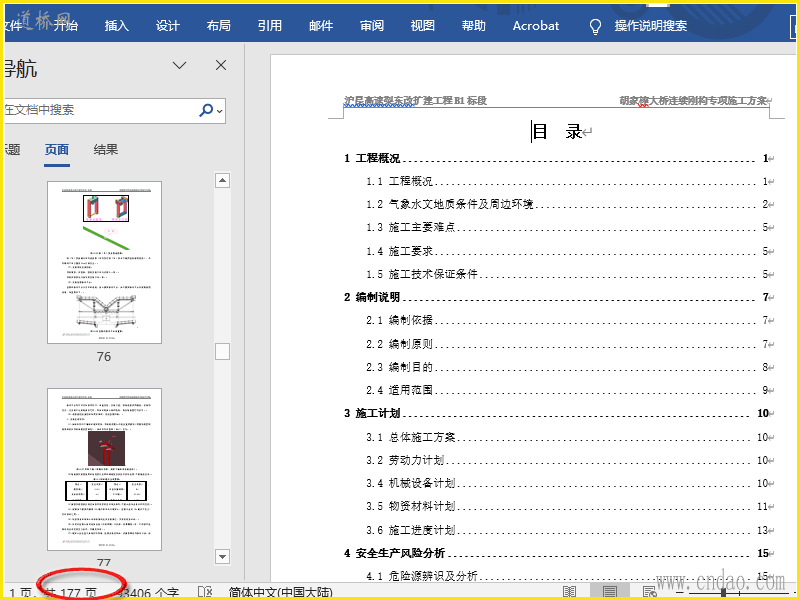The image size is (800, 600).
Task: Click header text 沪昆高速梨东改扩建工程B1标段
Action: pos(415,101)
